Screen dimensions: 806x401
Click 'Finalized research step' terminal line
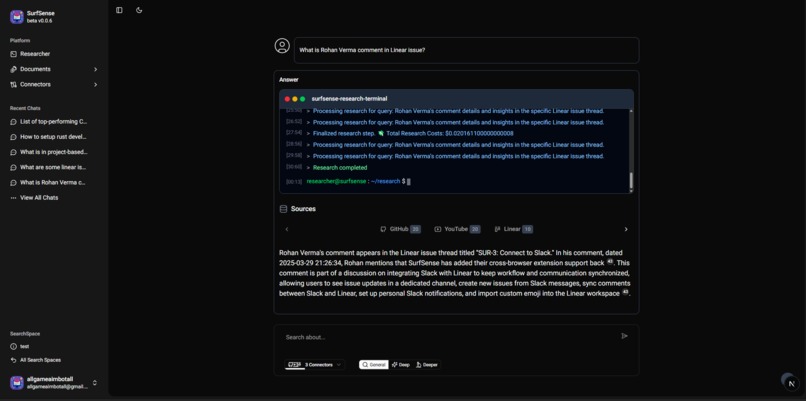pyautogui.click(x=413, y=134)
